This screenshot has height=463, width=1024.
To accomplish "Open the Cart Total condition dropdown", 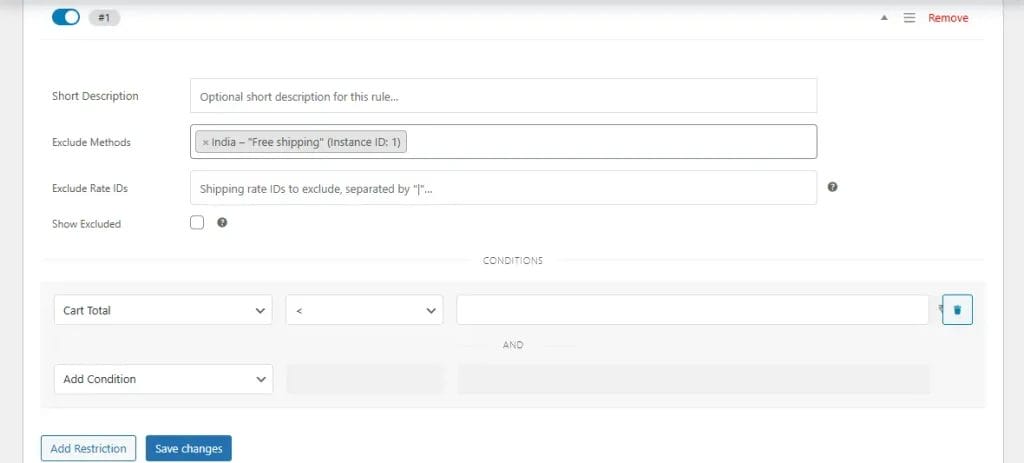I will (162, 311).
